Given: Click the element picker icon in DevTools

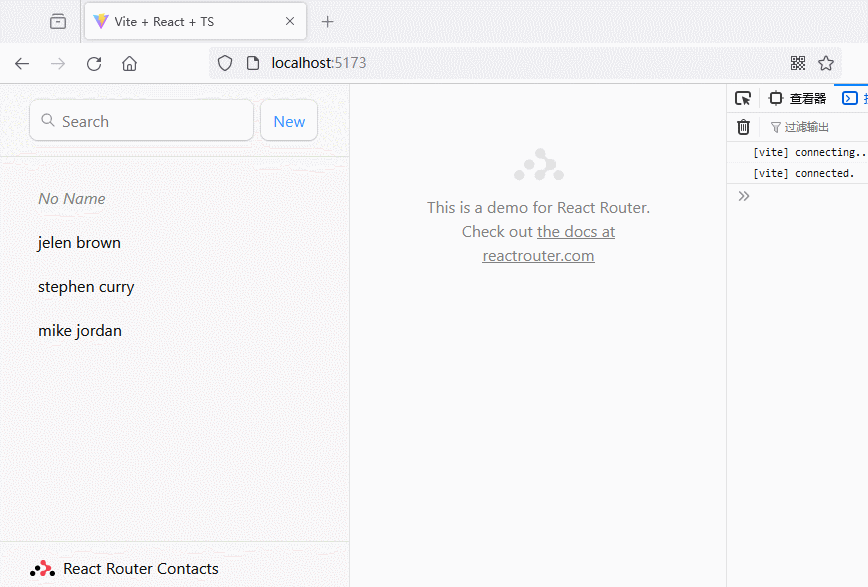Looking at the screenshot, I should pyautogui.click(x=743, y=98).
